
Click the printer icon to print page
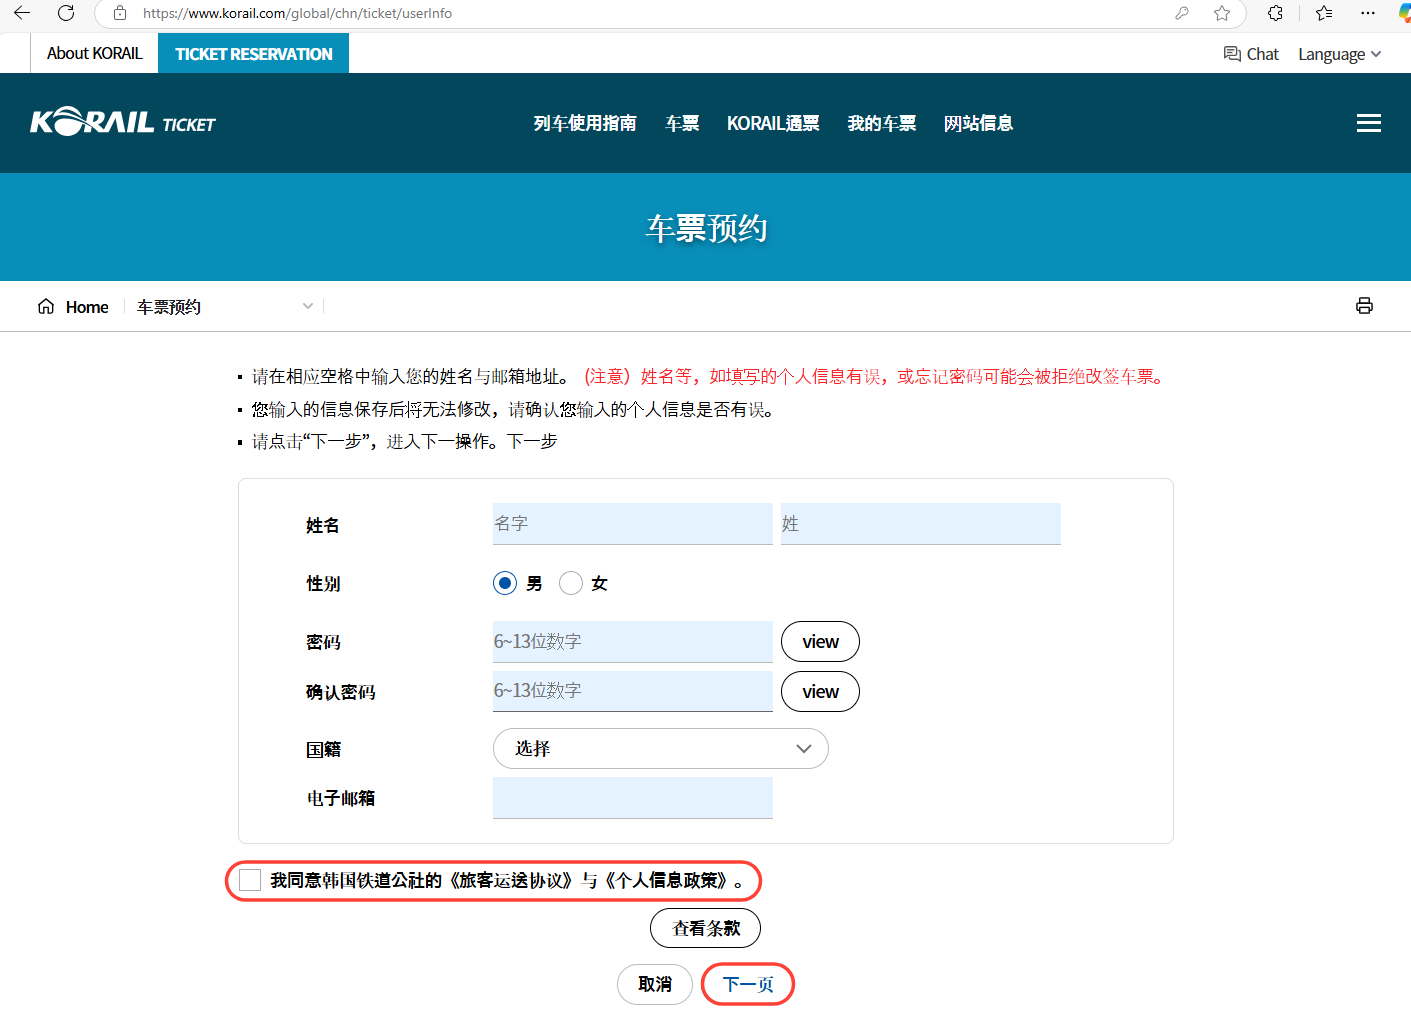[x=1364, y=306]
